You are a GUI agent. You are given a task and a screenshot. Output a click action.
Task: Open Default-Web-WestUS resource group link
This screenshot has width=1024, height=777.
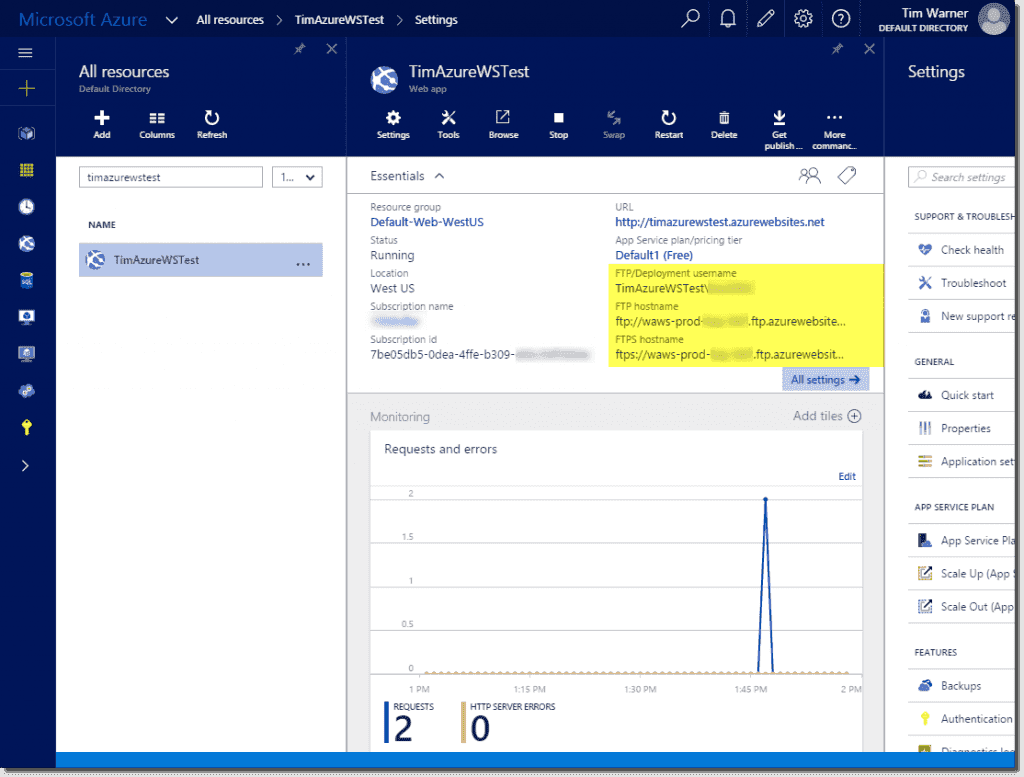coord(427,222)
